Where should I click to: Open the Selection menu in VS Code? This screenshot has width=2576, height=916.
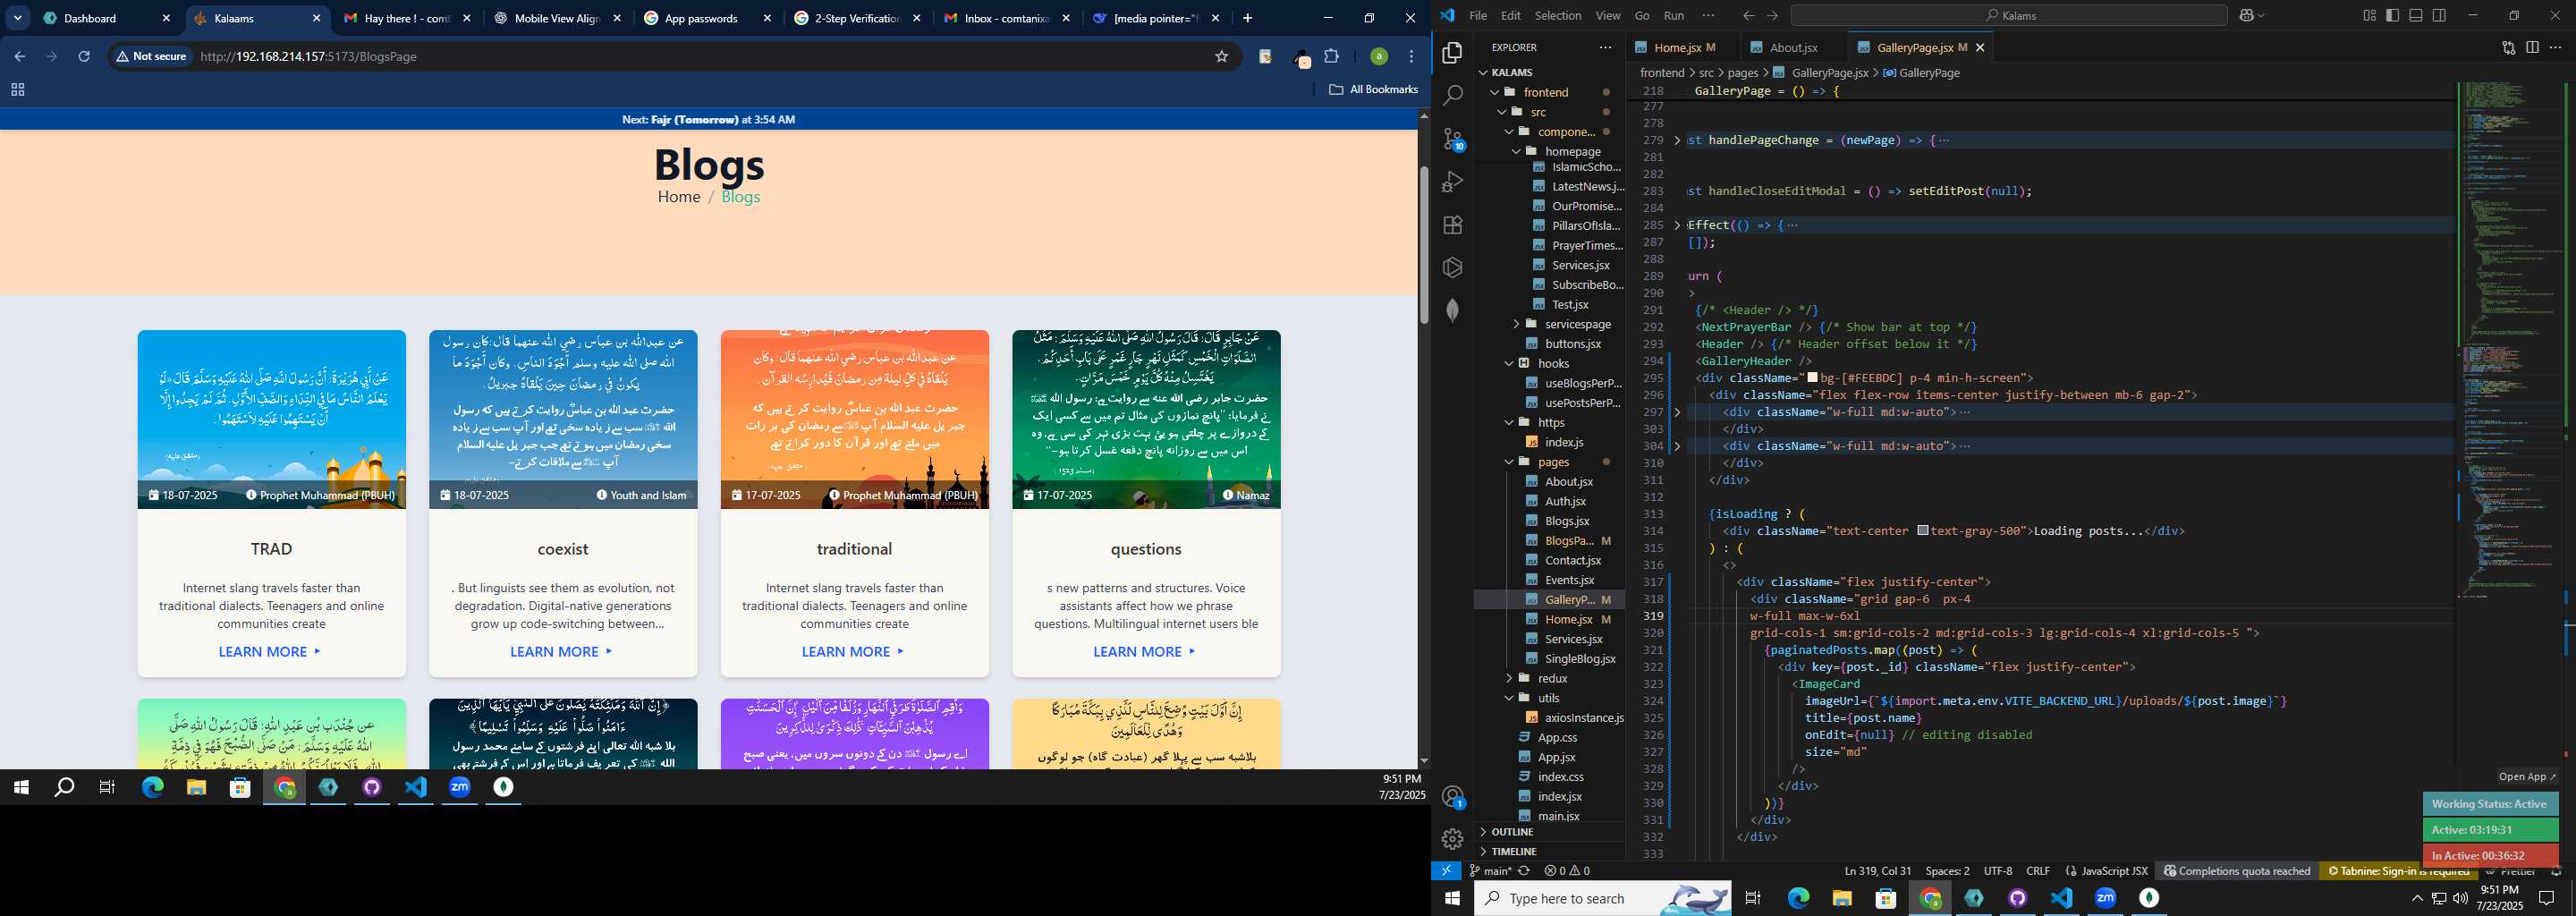(1558, 15)
